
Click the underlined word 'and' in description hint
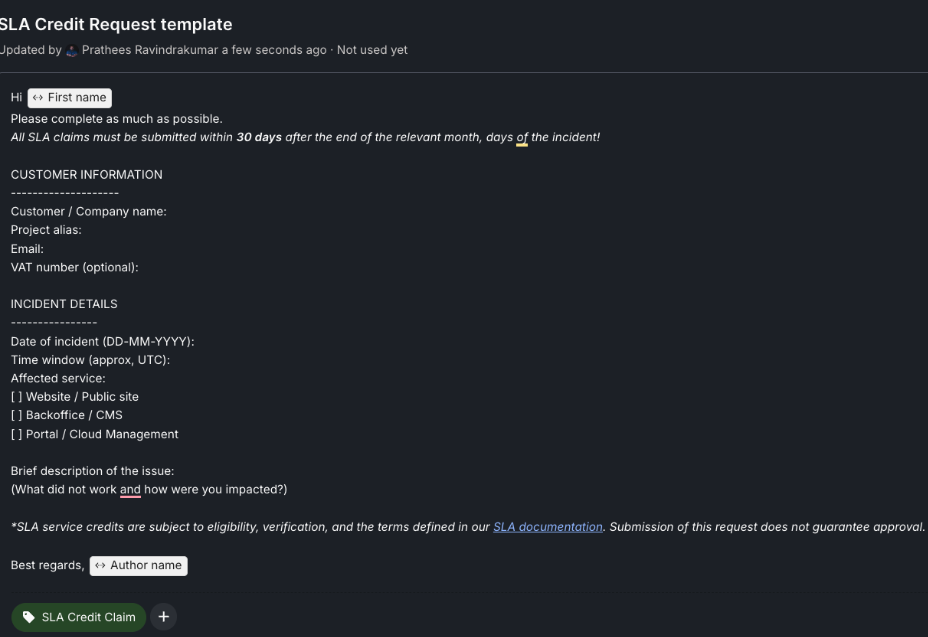[x=130, y=489]
